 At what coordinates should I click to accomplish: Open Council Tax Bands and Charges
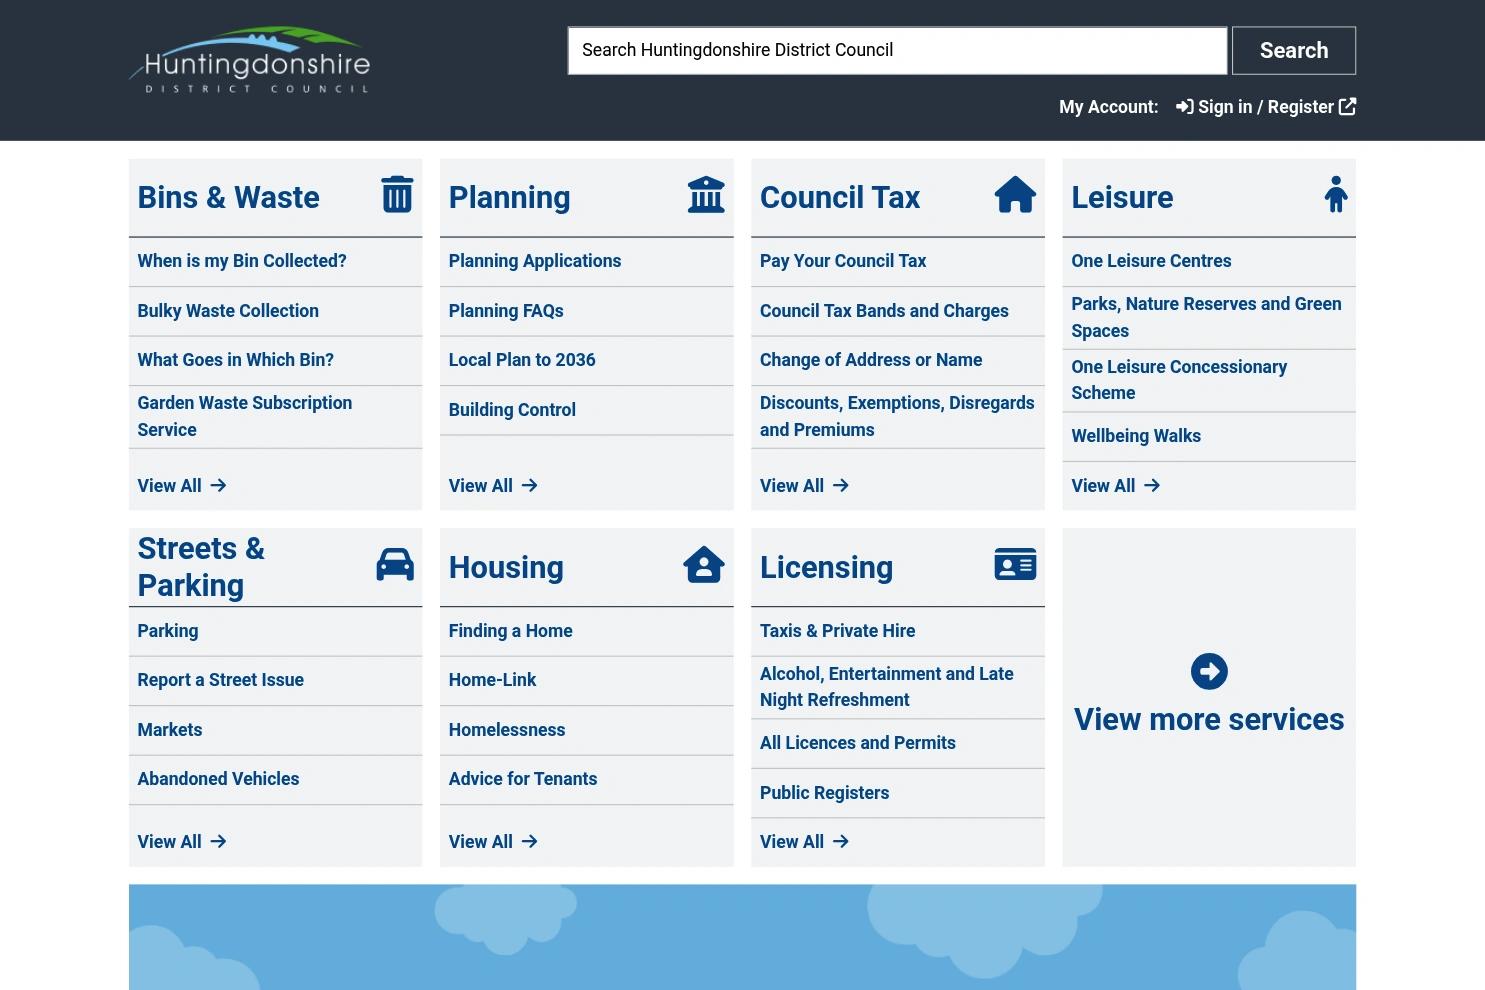[x=884, y=311]
